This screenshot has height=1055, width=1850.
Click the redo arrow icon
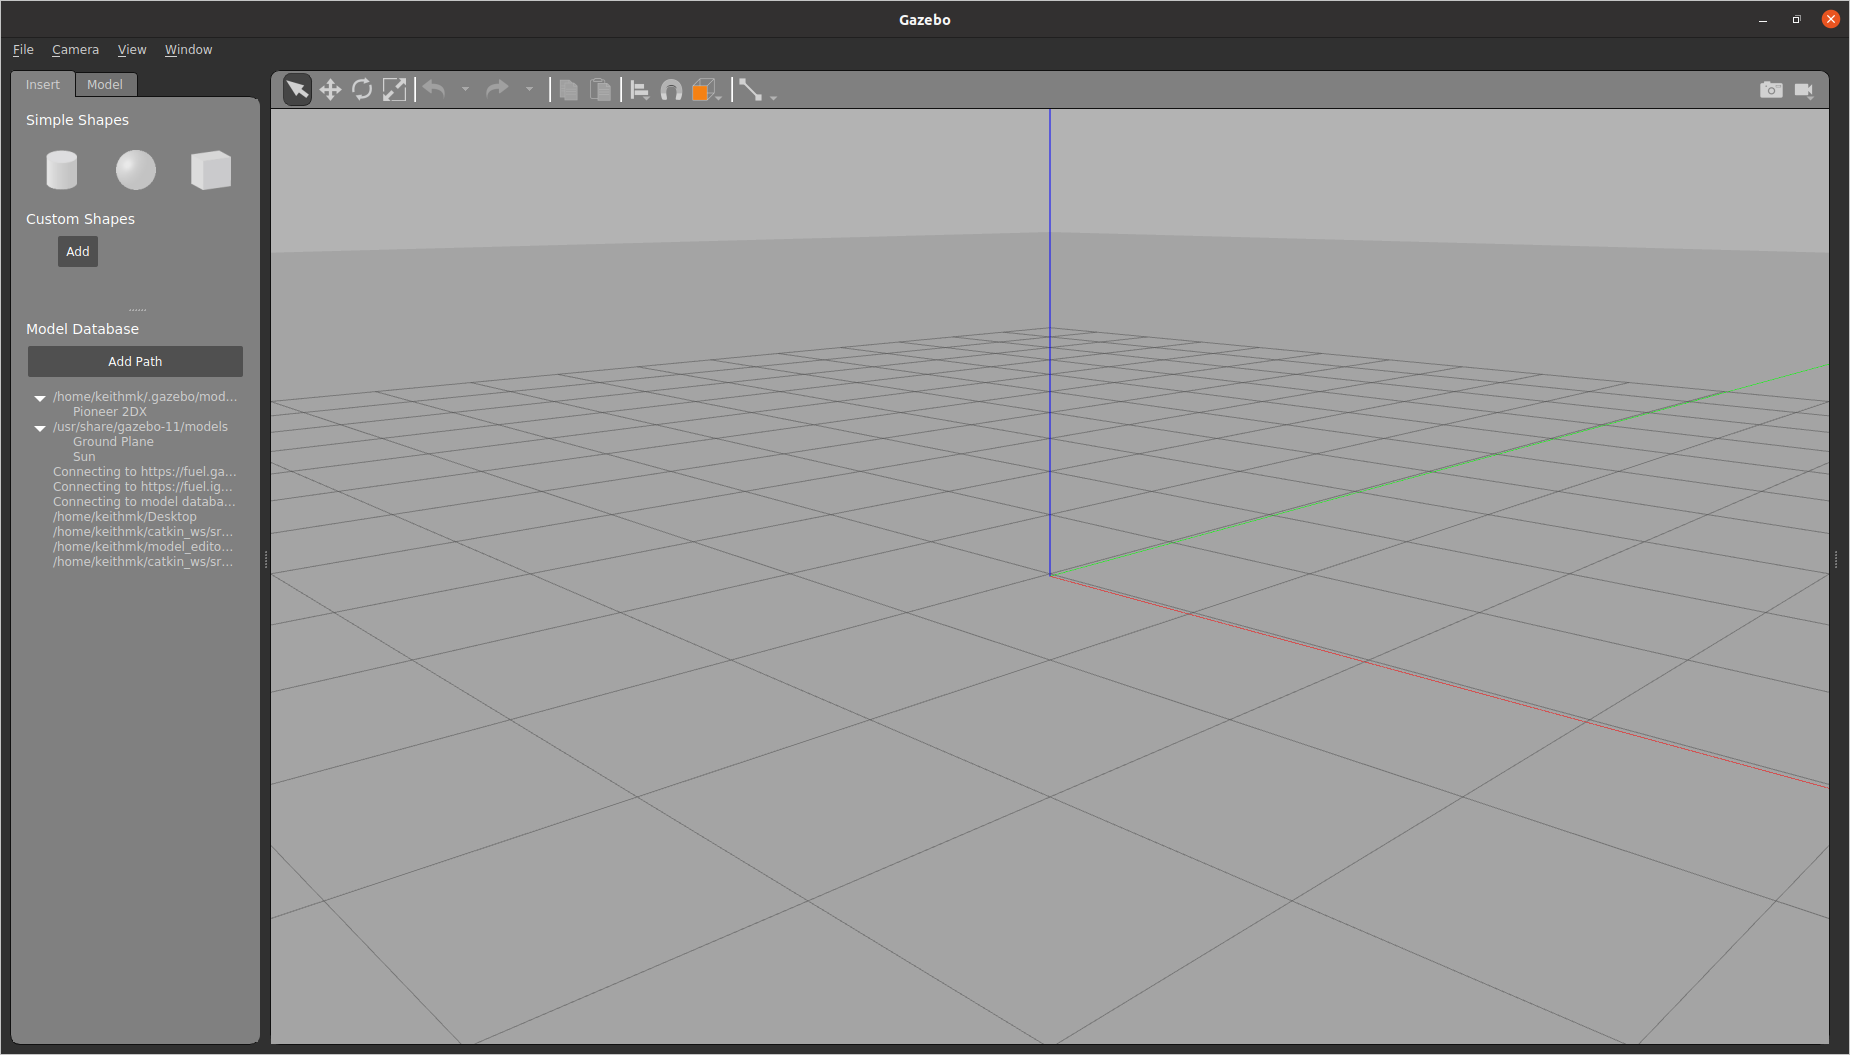[497, 90]
